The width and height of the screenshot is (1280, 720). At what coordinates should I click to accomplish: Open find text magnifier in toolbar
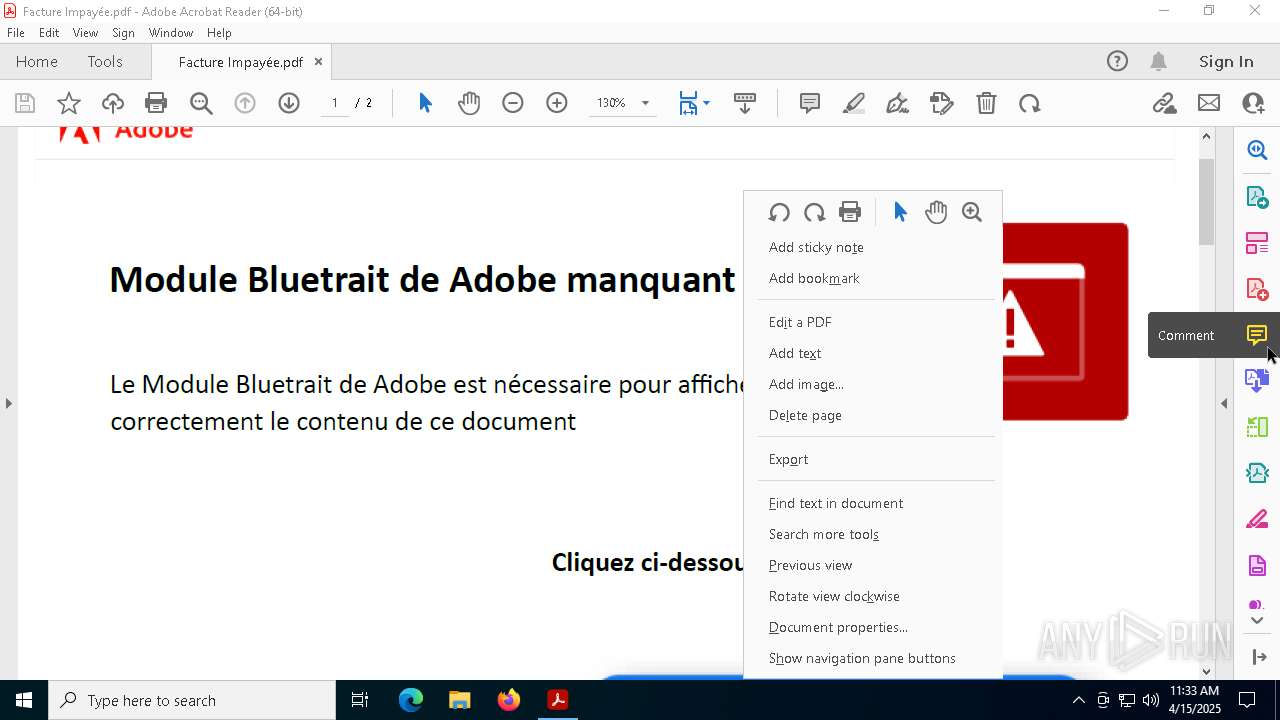[x=201, y=103]
